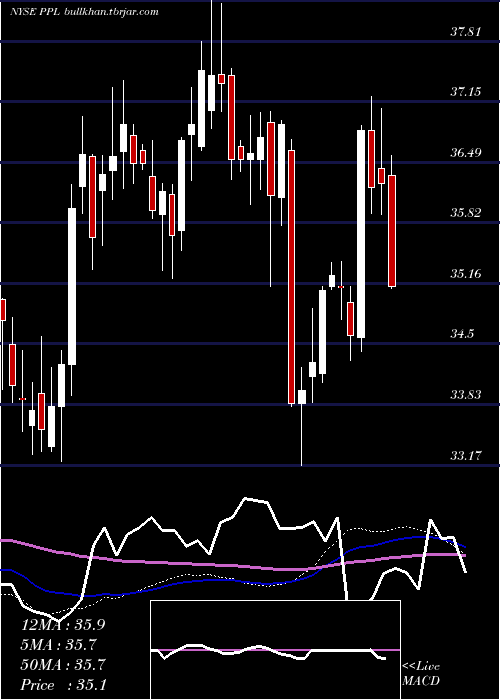Screen dimensions: 500x700
Task: Click the long red candlestick falling to 33.83
Action: [x=292, y=277]
